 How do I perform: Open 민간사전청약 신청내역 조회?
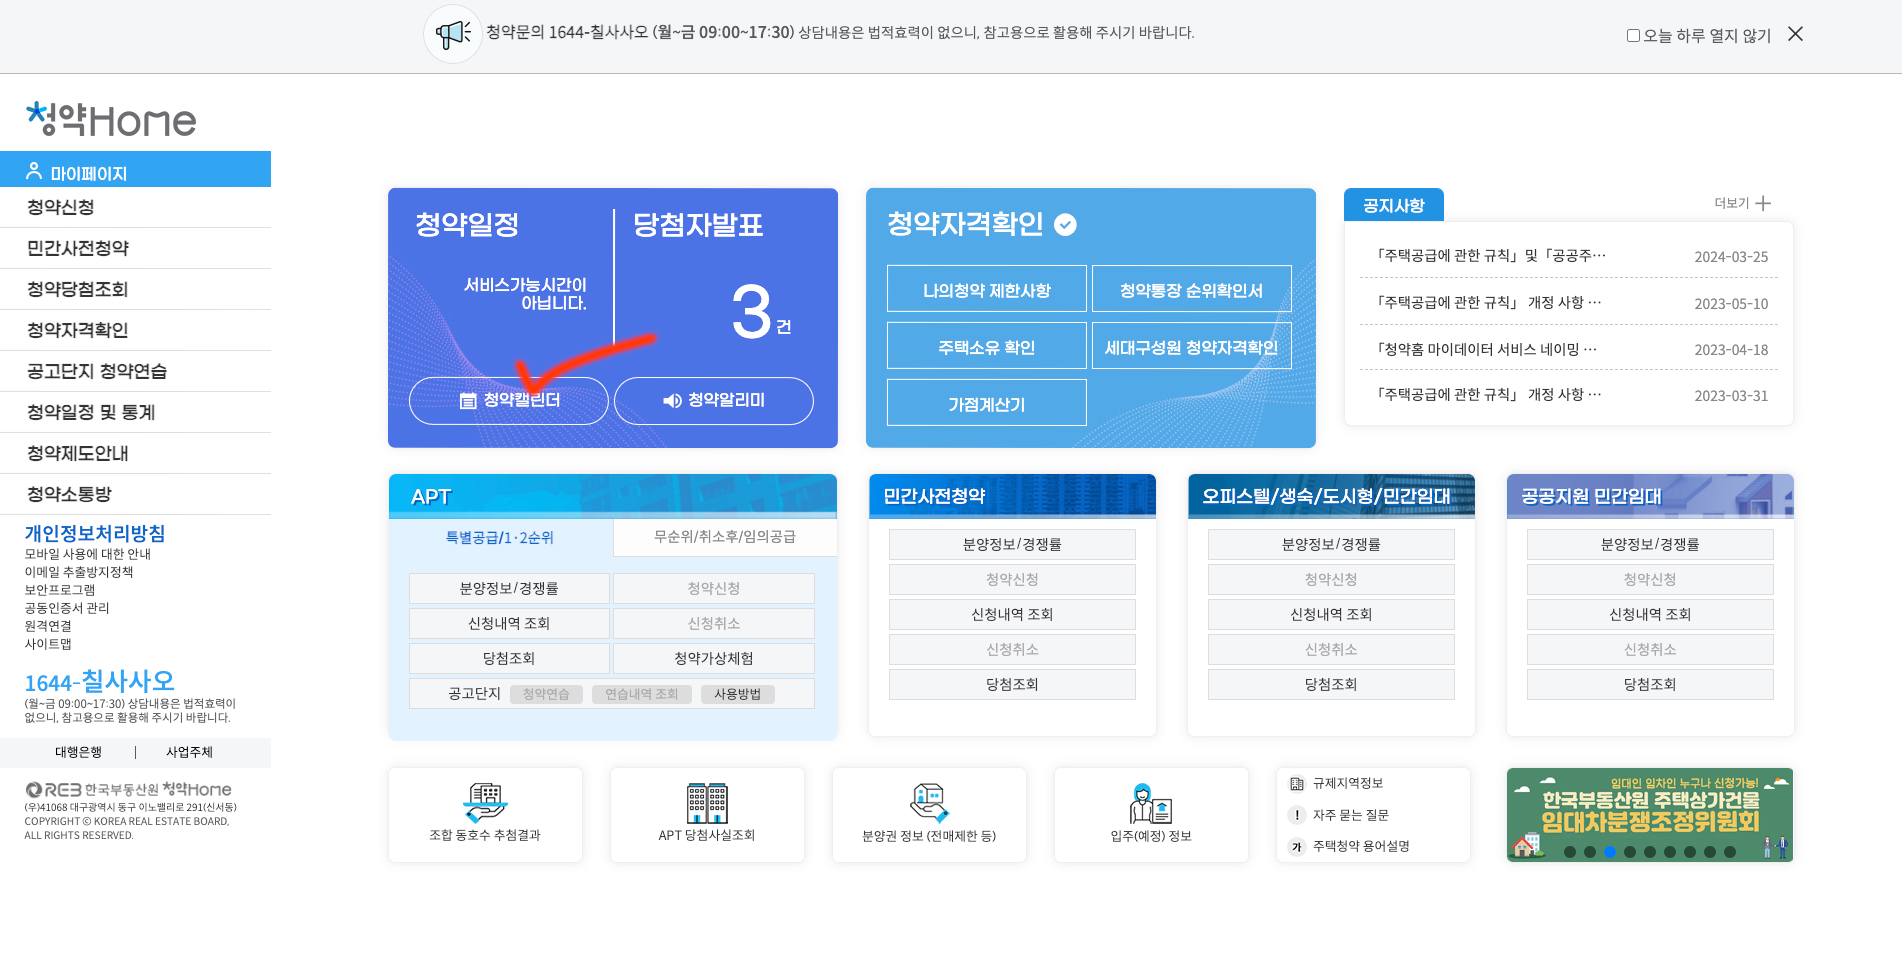[1012, 614]
